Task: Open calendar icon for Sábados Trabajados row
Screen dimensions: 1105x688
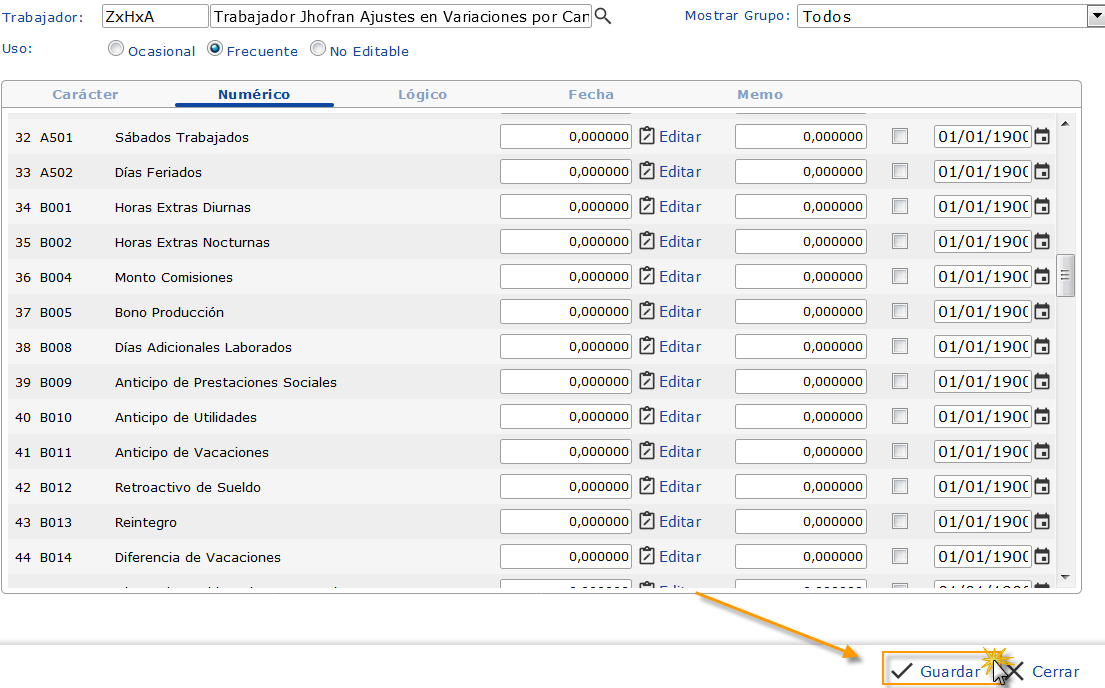Action: (1042, 137)
